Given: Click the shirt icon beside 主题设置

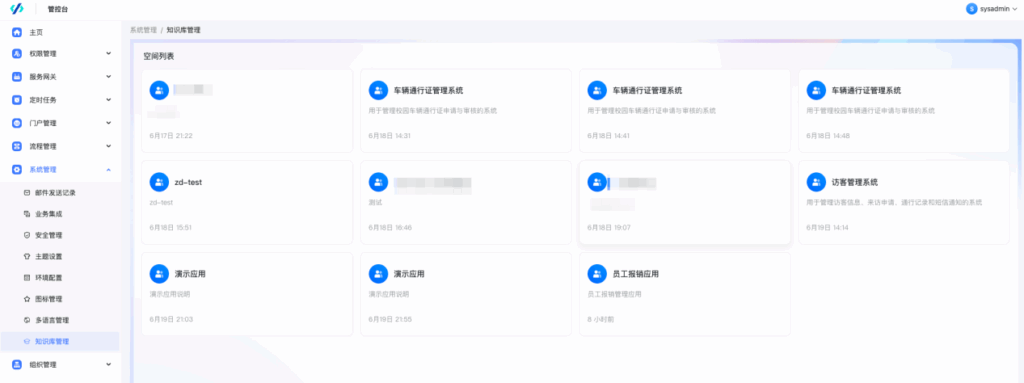Looking at the screenshot, I should [x=27, y=256].
